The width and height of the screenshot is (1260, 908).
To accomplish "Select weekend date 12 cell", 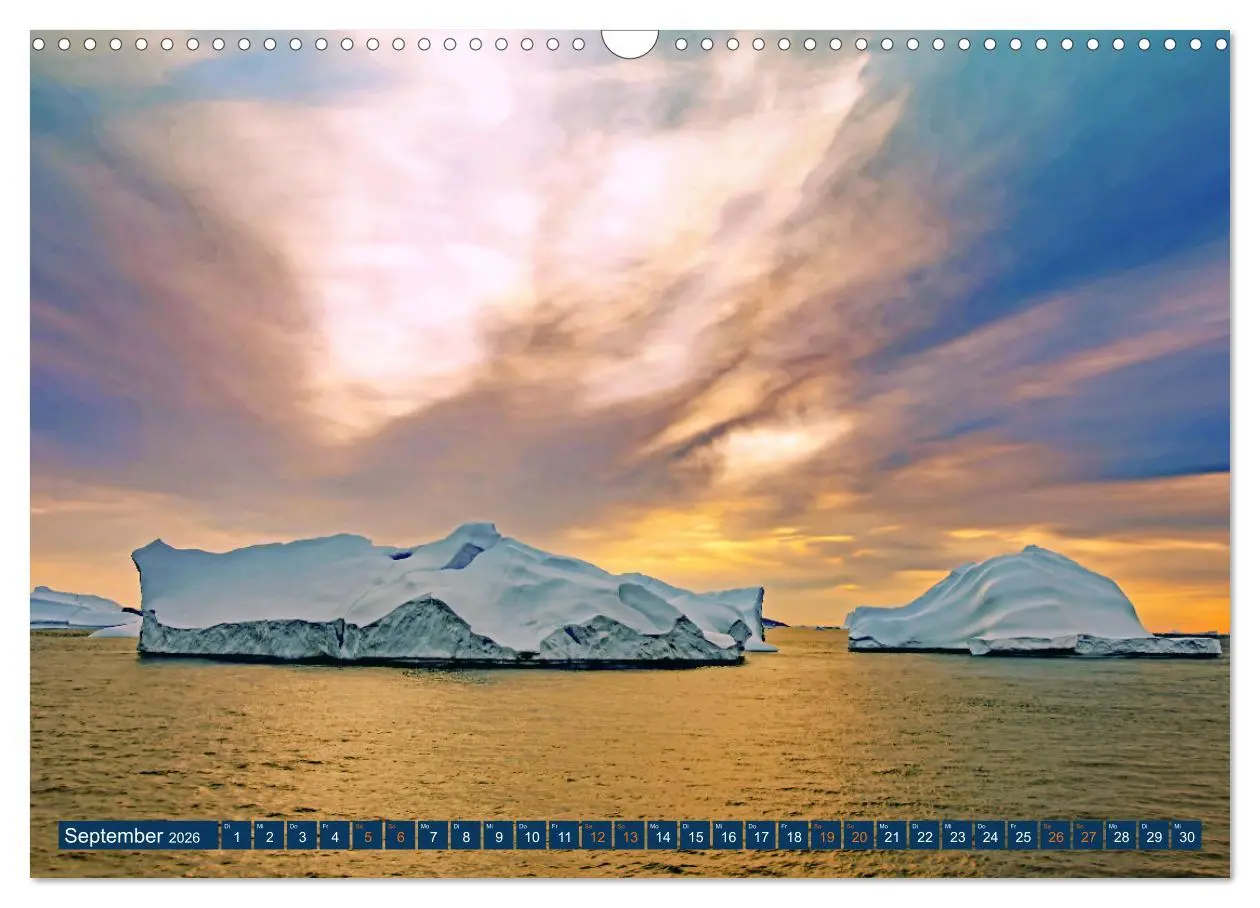I will coord(597,836).
